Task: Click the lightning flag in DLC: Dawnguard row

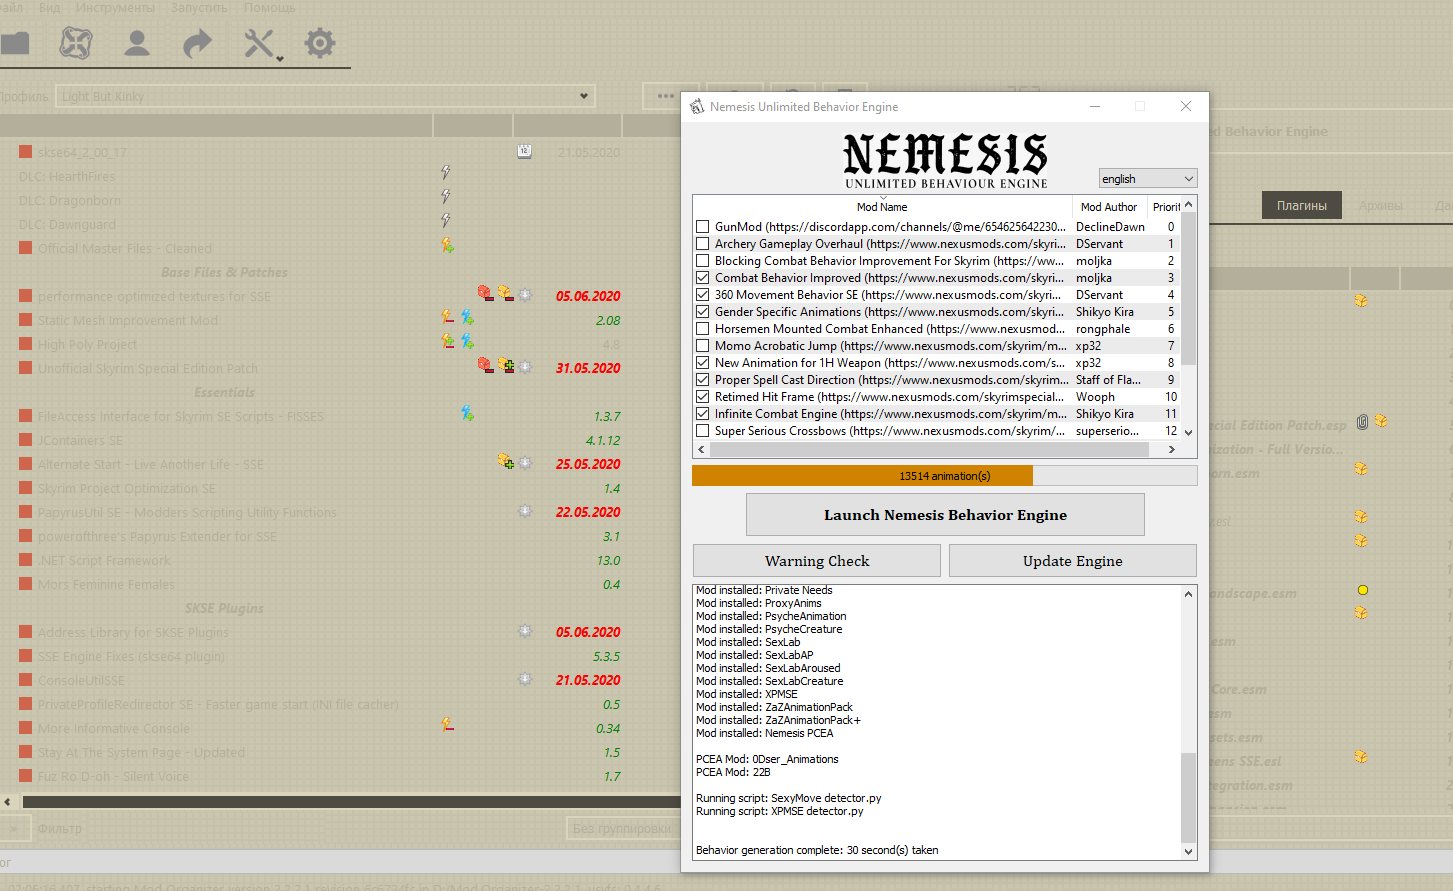Action: [446, 221]
